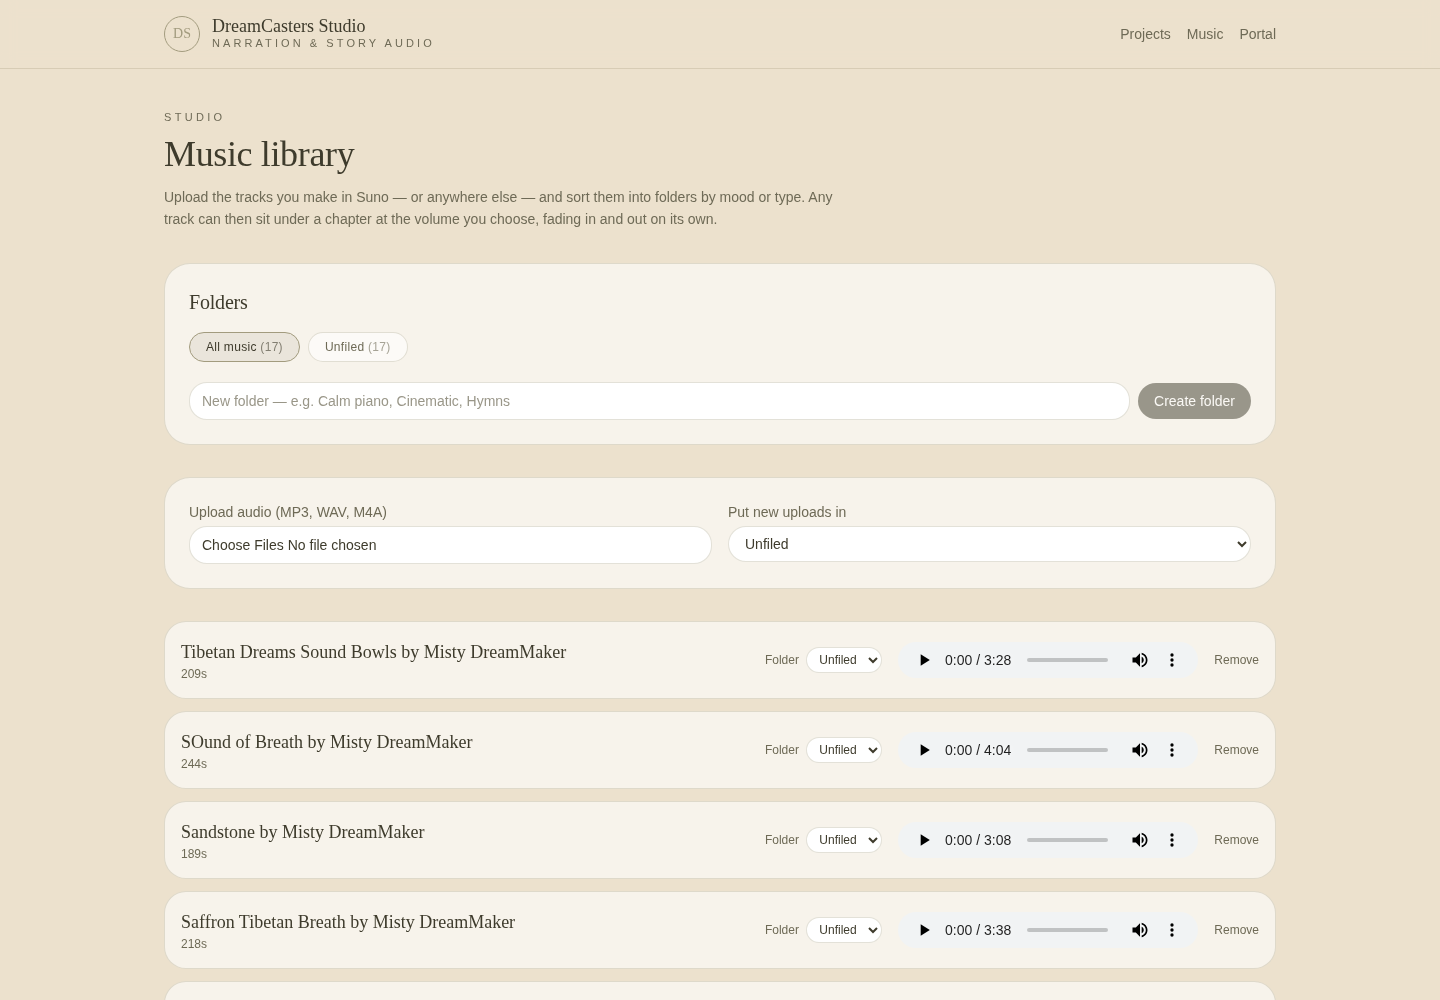Click the '209s' duration text
1440x1000 pixels.
click(x=194, y=674)
